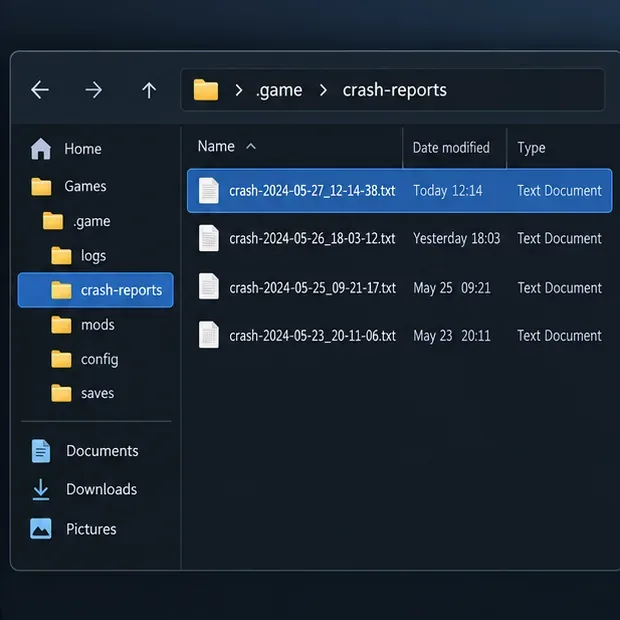The width and height of the screenshot is (620, 620).
Task: Click the chevron before .game in path
Action: pos(238,90)
